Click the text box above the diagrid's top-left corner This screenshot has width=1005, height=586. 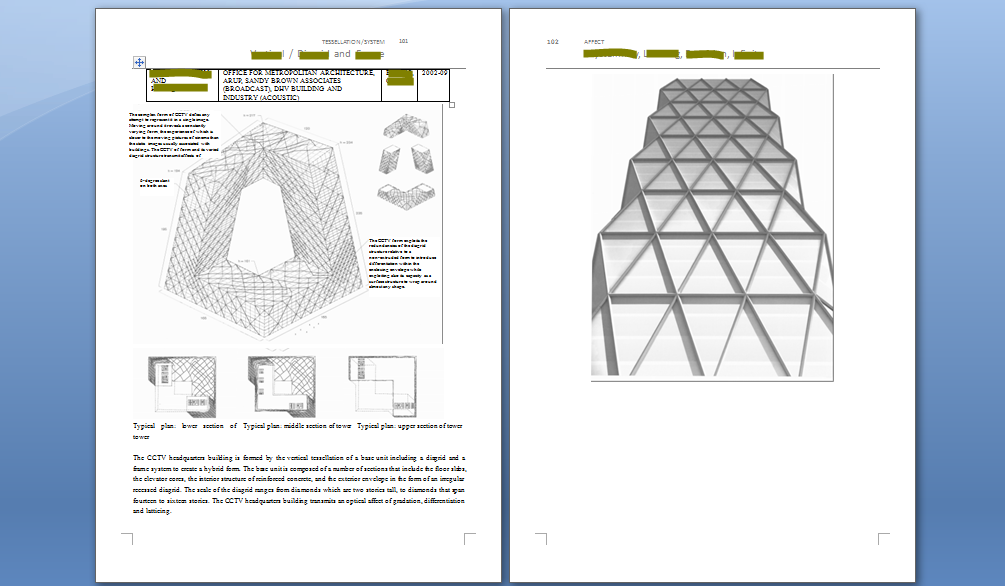click(174, 135)
